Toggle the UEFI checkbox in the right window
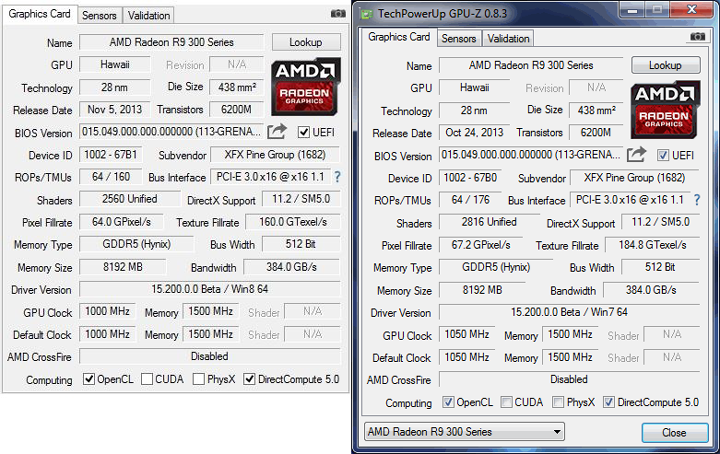The image size is (720, 454). pyautogui.click(x=663, y=155)
